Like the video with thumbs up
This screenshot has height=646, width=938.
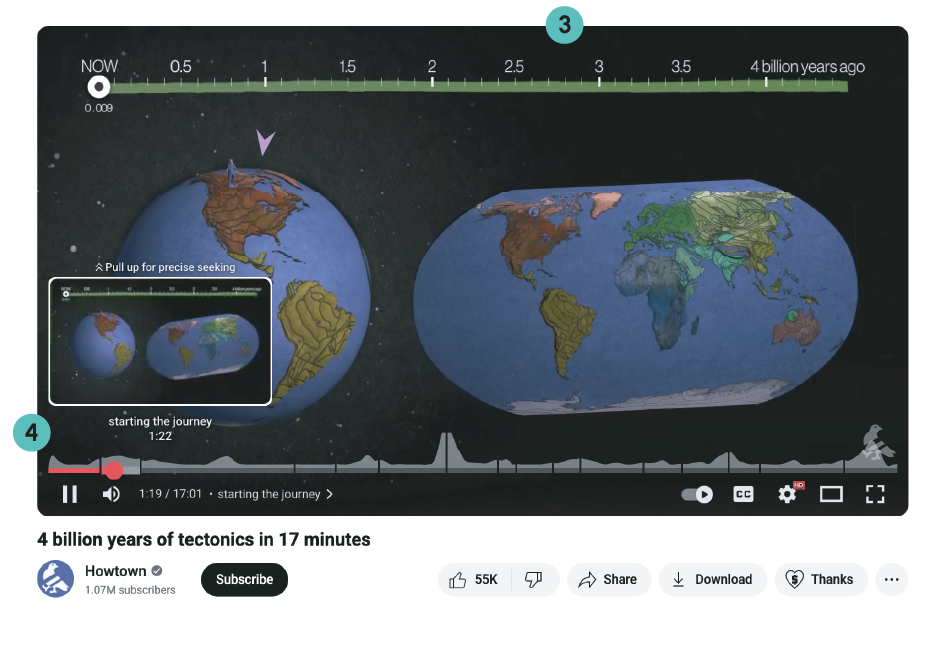[474, 580]
